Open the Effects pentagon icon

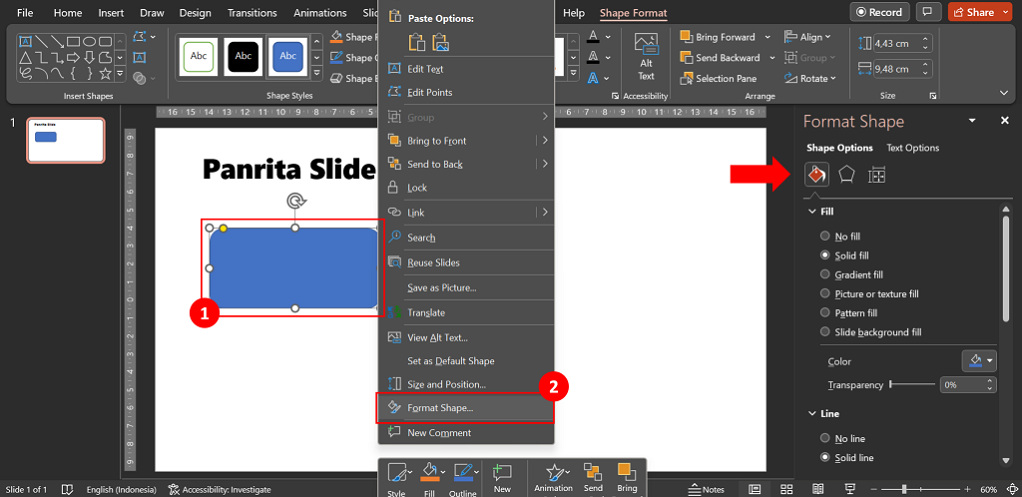coord(846,175)
